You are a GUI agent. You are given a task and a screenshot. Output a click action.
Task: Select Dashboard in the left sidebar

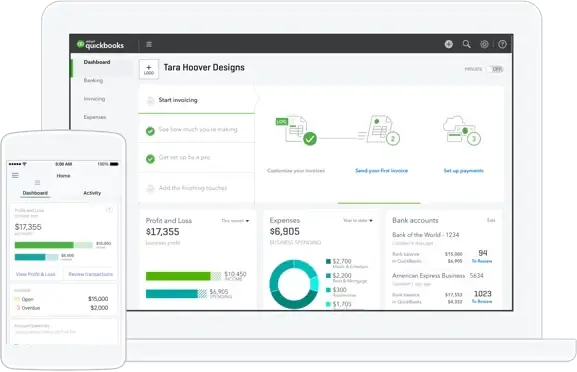97,62
